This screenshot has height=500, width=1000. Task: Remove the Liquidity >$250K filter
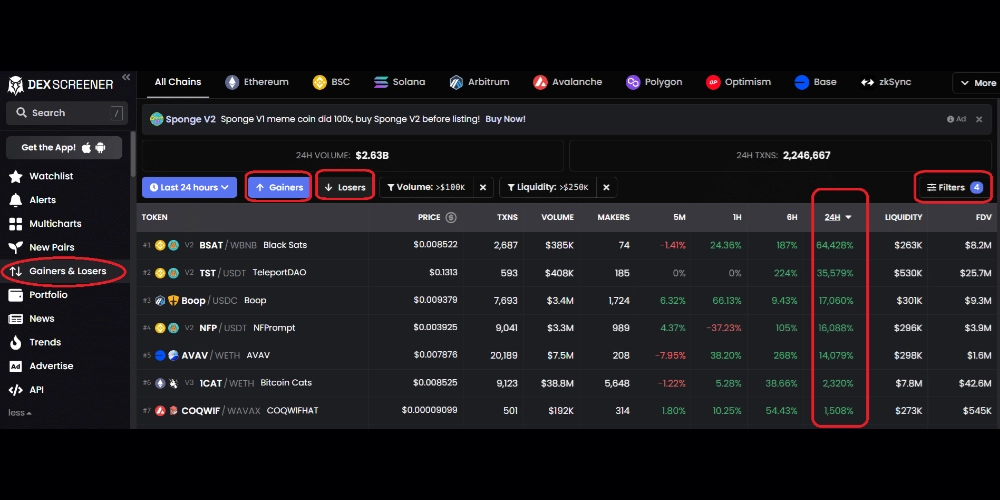click(x=607, y=188)
